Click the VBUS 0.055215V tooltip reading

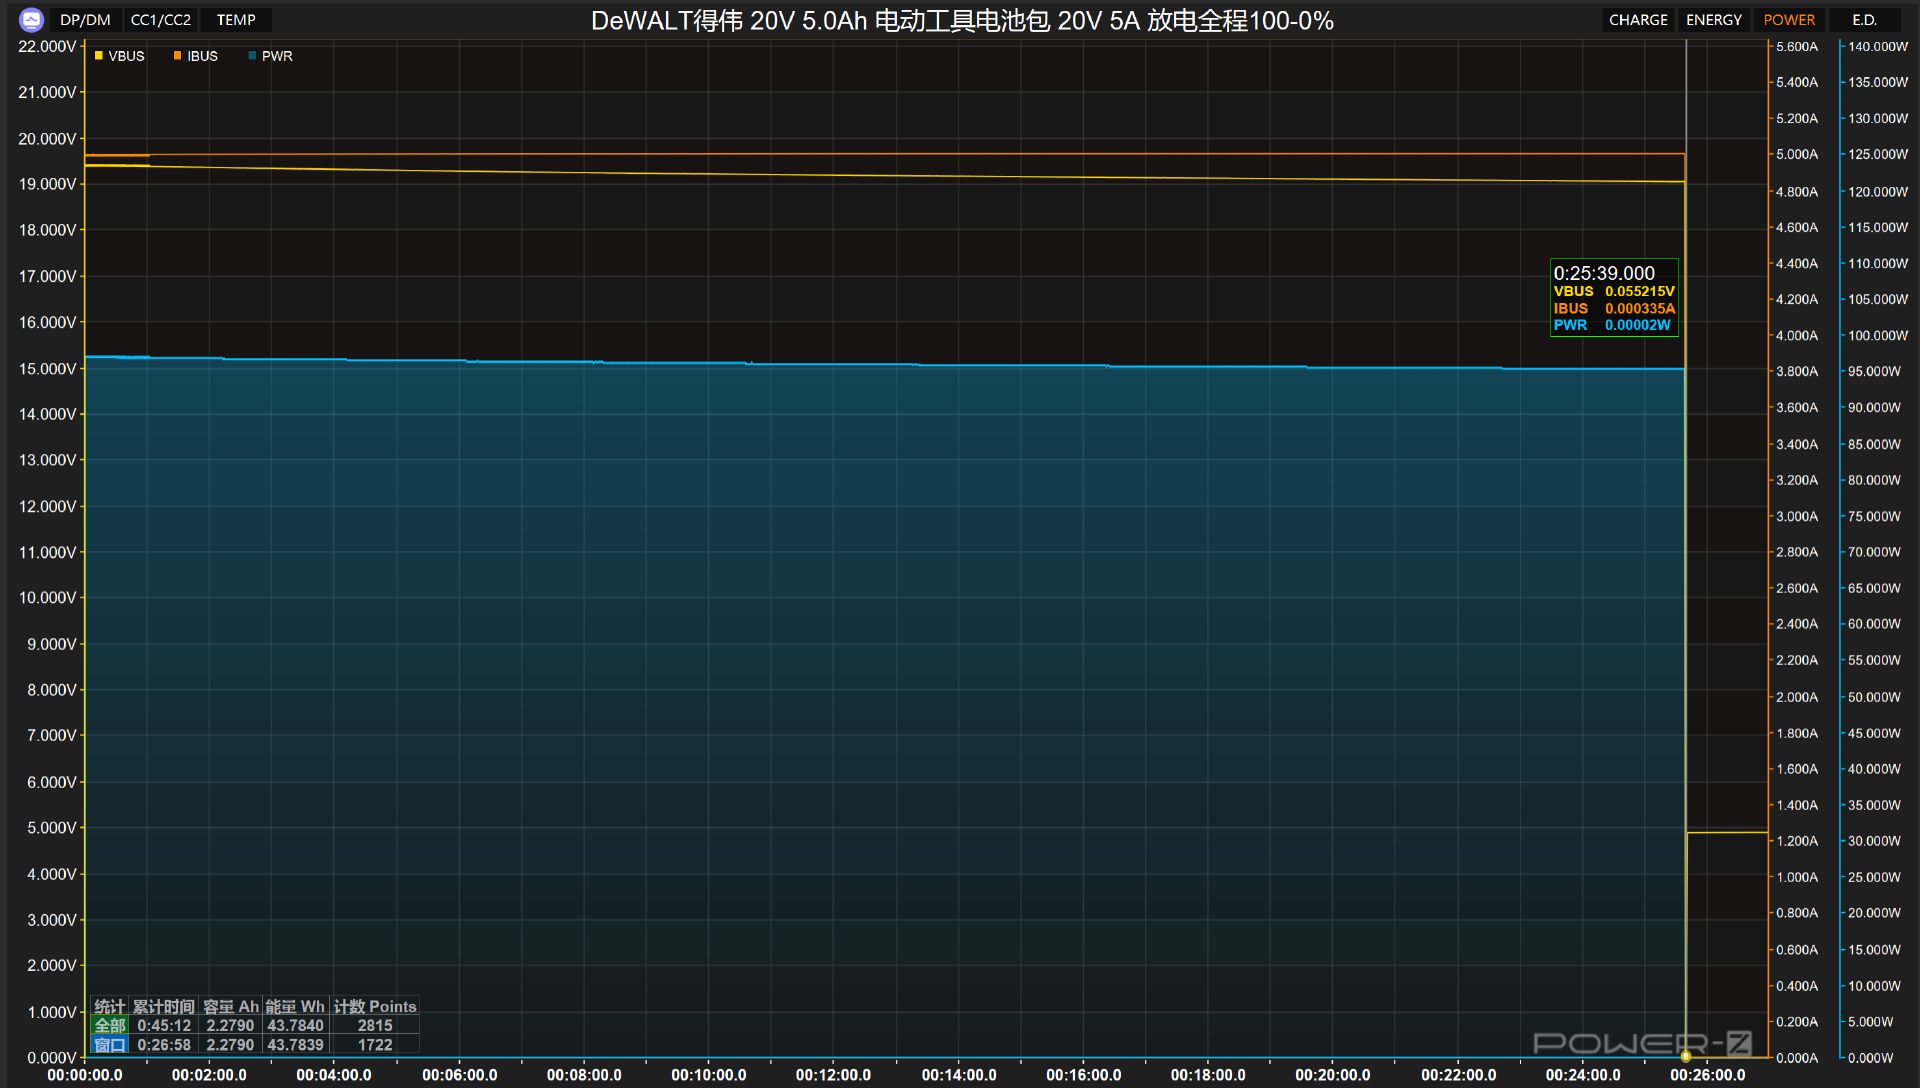click(x=1614, y=291)
